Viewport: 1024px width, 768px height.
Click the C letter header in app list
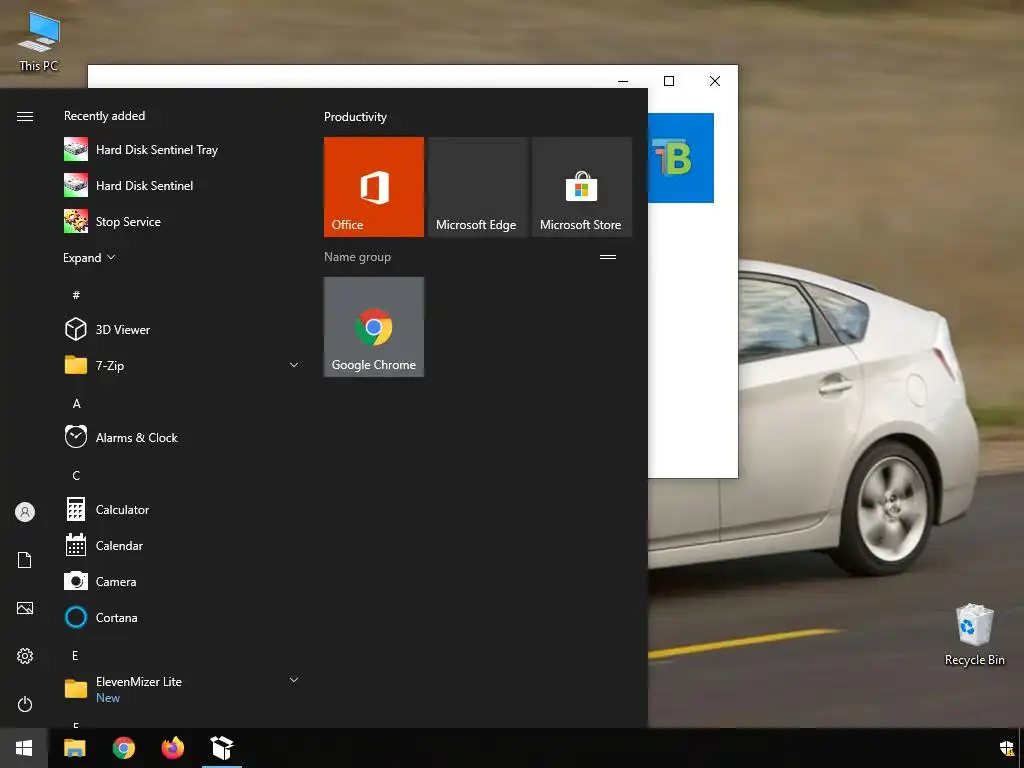point(76,475)
